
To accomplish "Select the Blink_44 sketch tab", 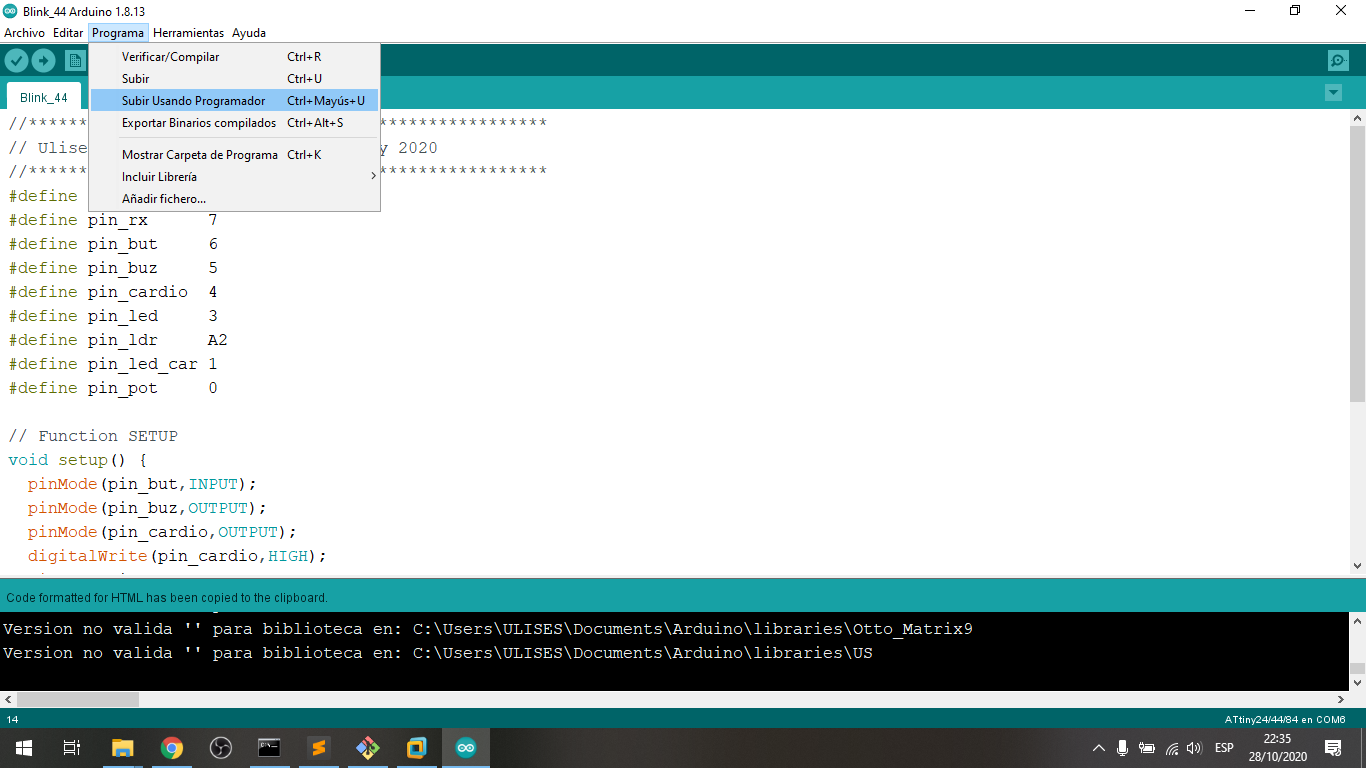I will pyautogui.click(x=44, y=97).
